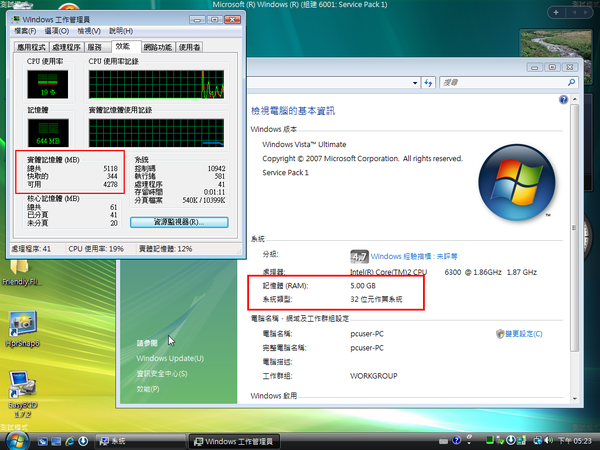Switch to 系統 taskbar button
The height and width of the screenshot is (450, 600).
(x=140, y=441)
